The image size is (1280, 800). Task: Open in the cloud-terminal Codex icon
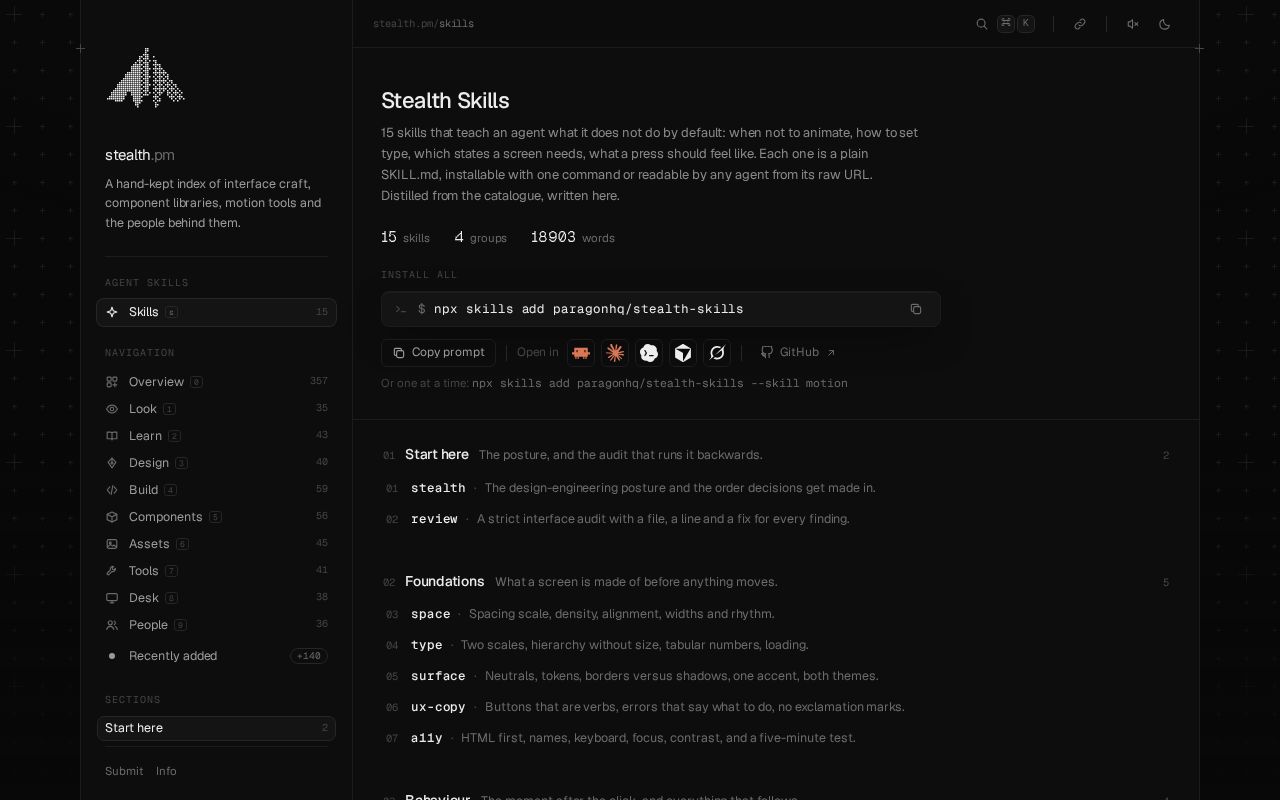coord(649,353)
